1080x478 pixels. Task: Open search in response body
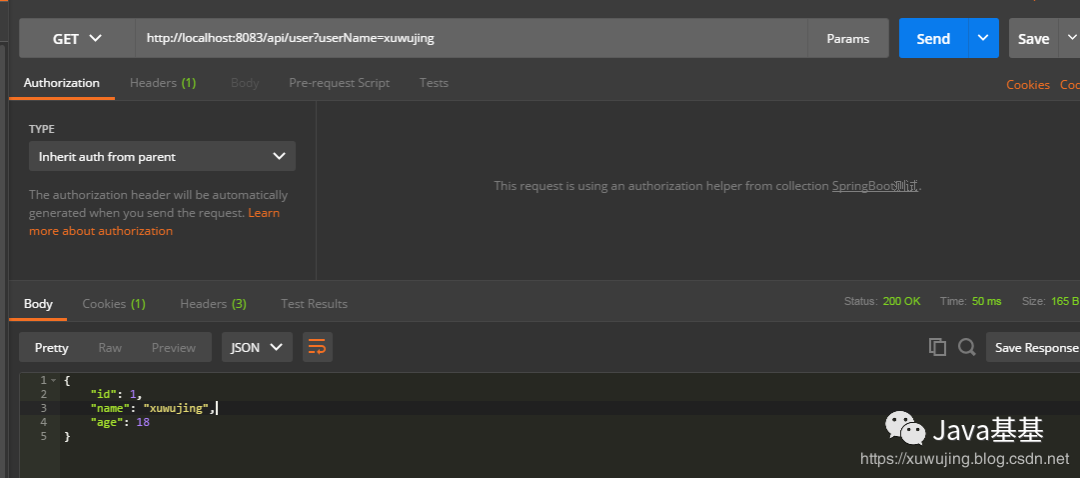967,347
